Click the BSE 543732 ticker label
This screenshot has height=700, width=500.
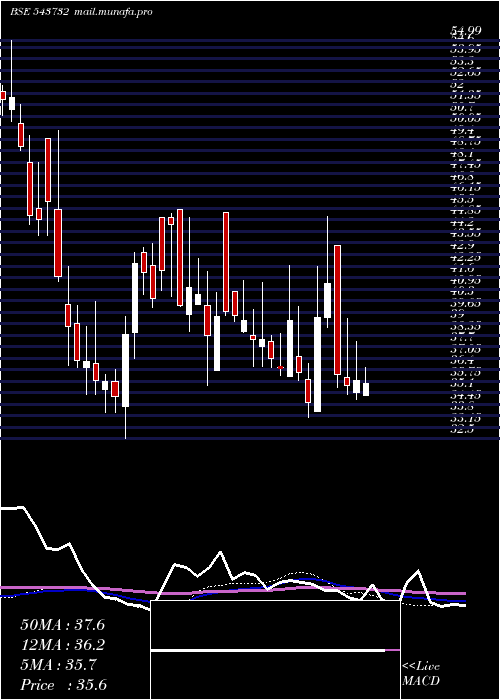(x=39, y=12)
